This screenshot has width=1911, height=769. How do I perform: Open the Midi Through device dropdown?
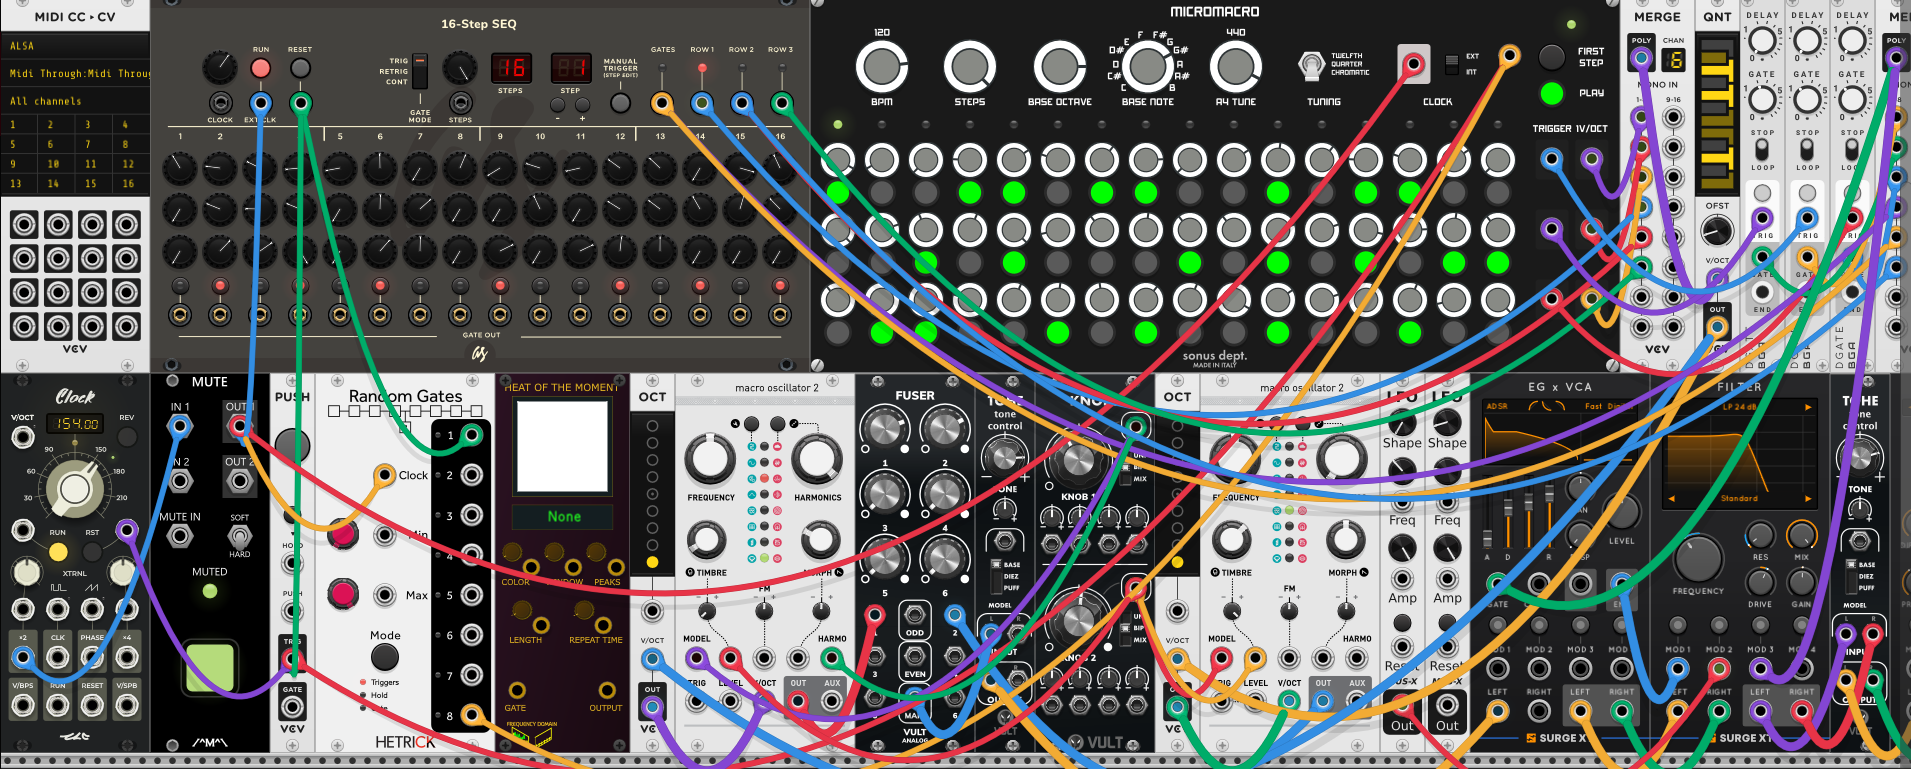coord(75,73)
